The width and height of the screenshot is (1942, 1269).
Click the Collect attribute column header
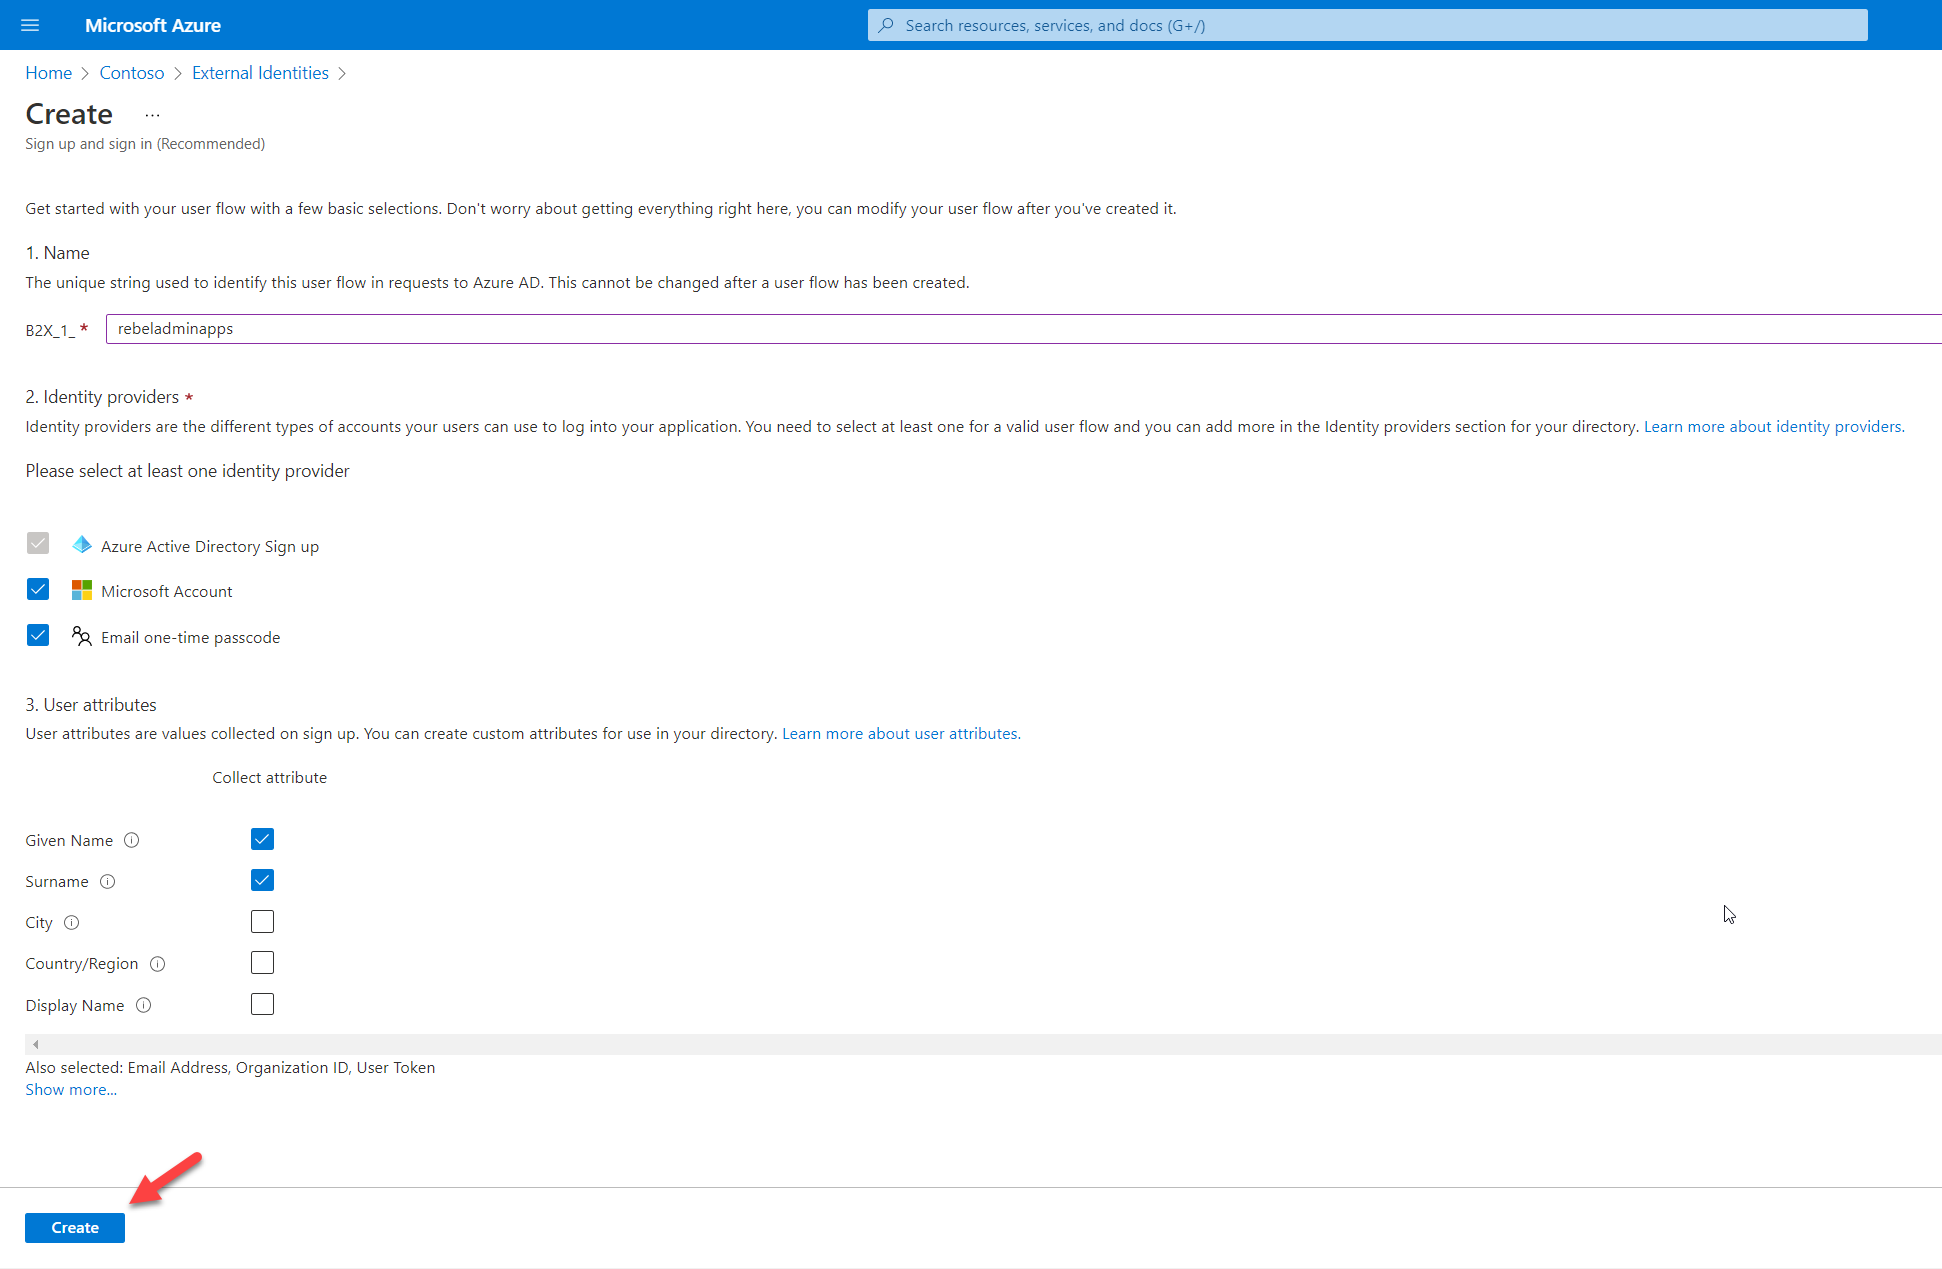tap(269, 778)
